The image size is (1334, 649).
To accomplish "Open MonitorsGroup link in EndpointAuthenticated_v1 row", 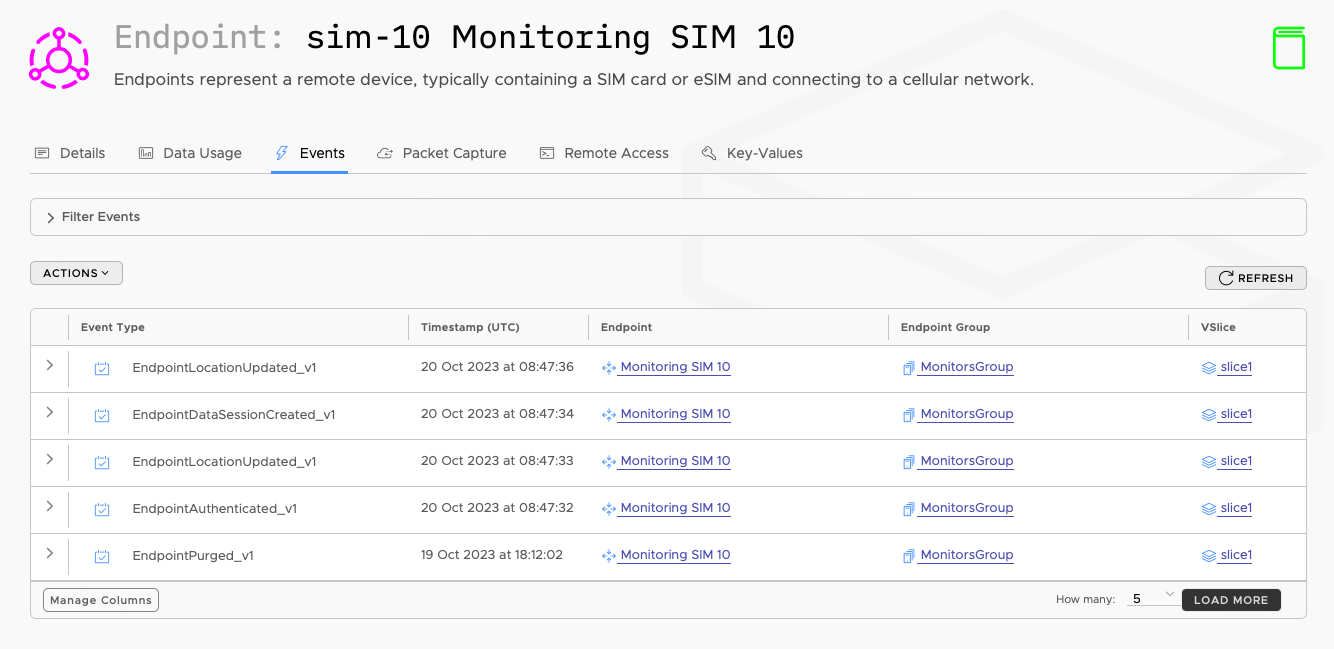I will tap(967, 508).
